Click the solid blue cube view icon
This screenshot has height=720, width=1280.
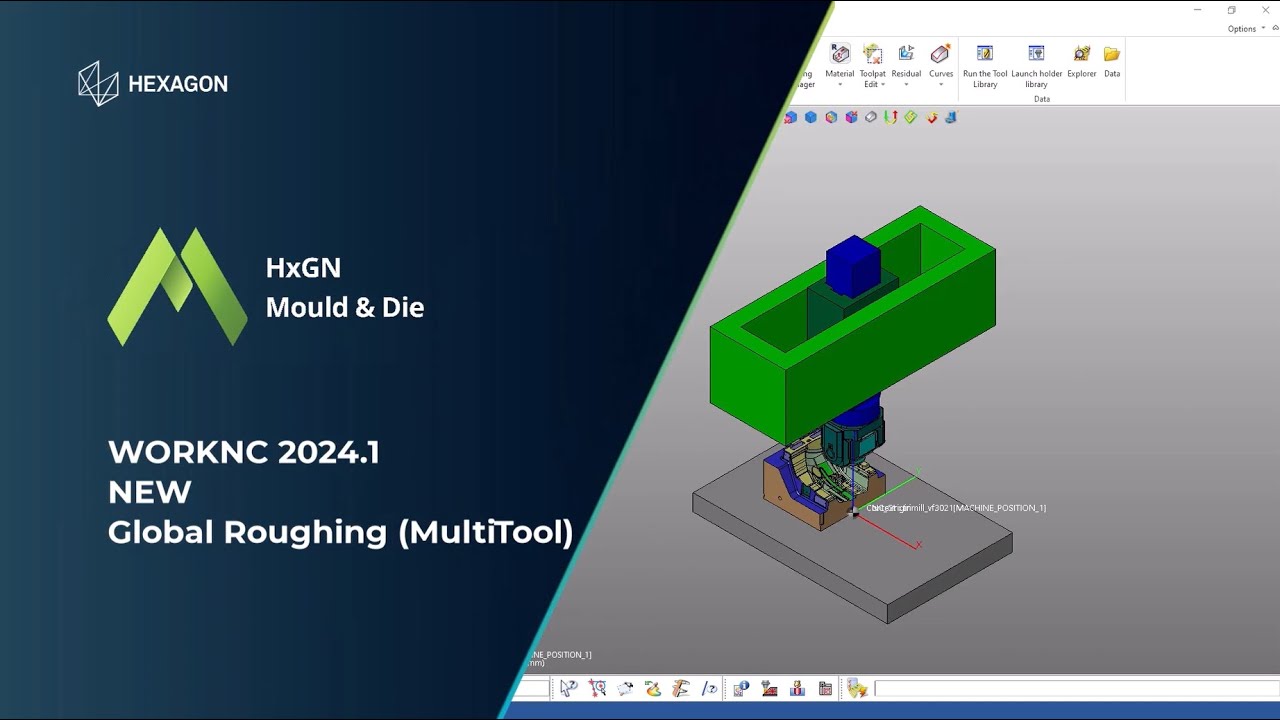(x=811, y=117)
